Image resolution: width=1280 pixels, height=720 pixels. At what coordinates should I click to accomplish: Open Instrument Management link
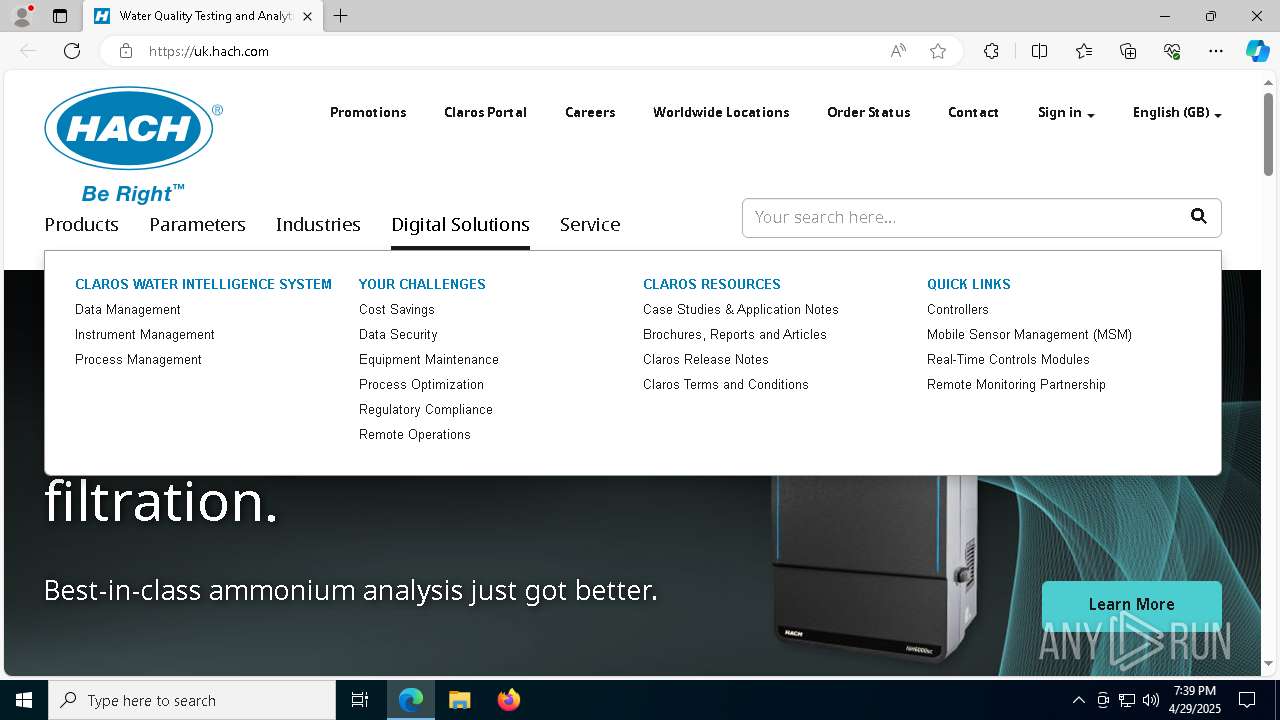[x=145, y=335]
